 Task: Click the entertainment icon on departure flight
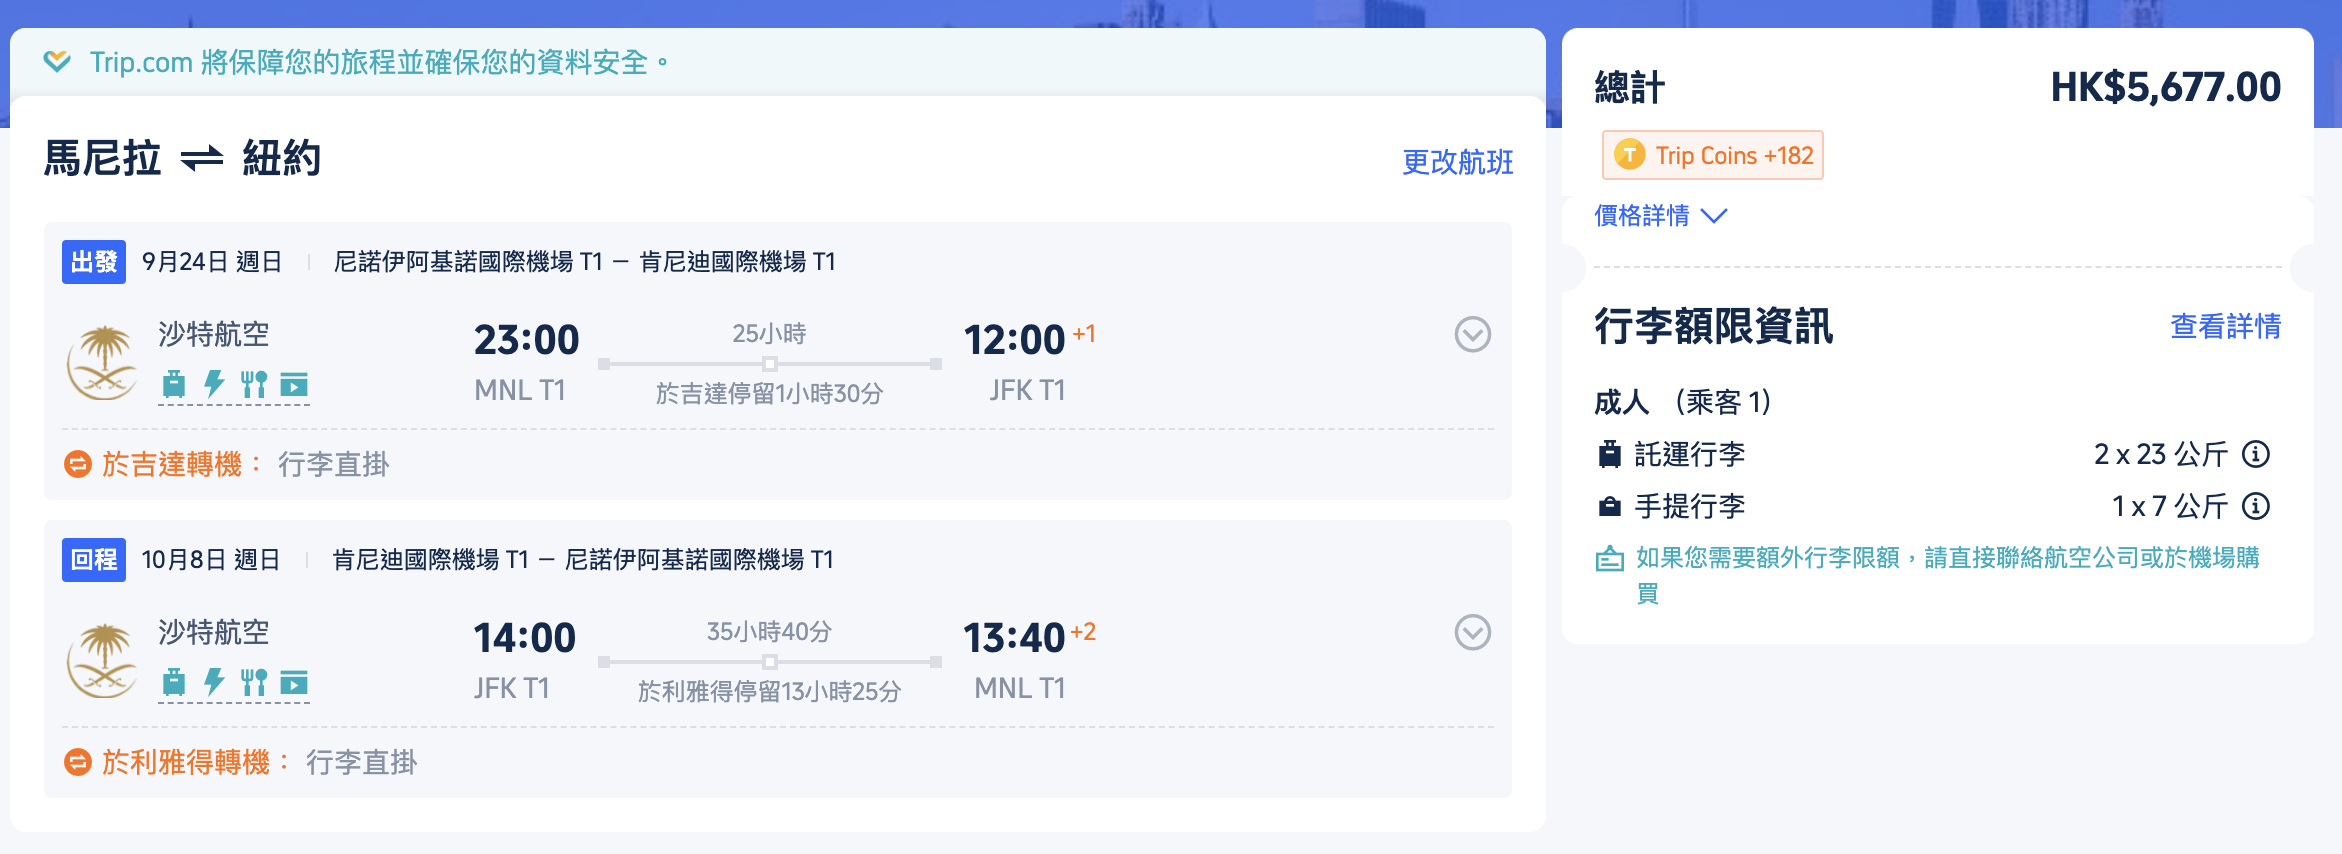(x=294, y=384)
